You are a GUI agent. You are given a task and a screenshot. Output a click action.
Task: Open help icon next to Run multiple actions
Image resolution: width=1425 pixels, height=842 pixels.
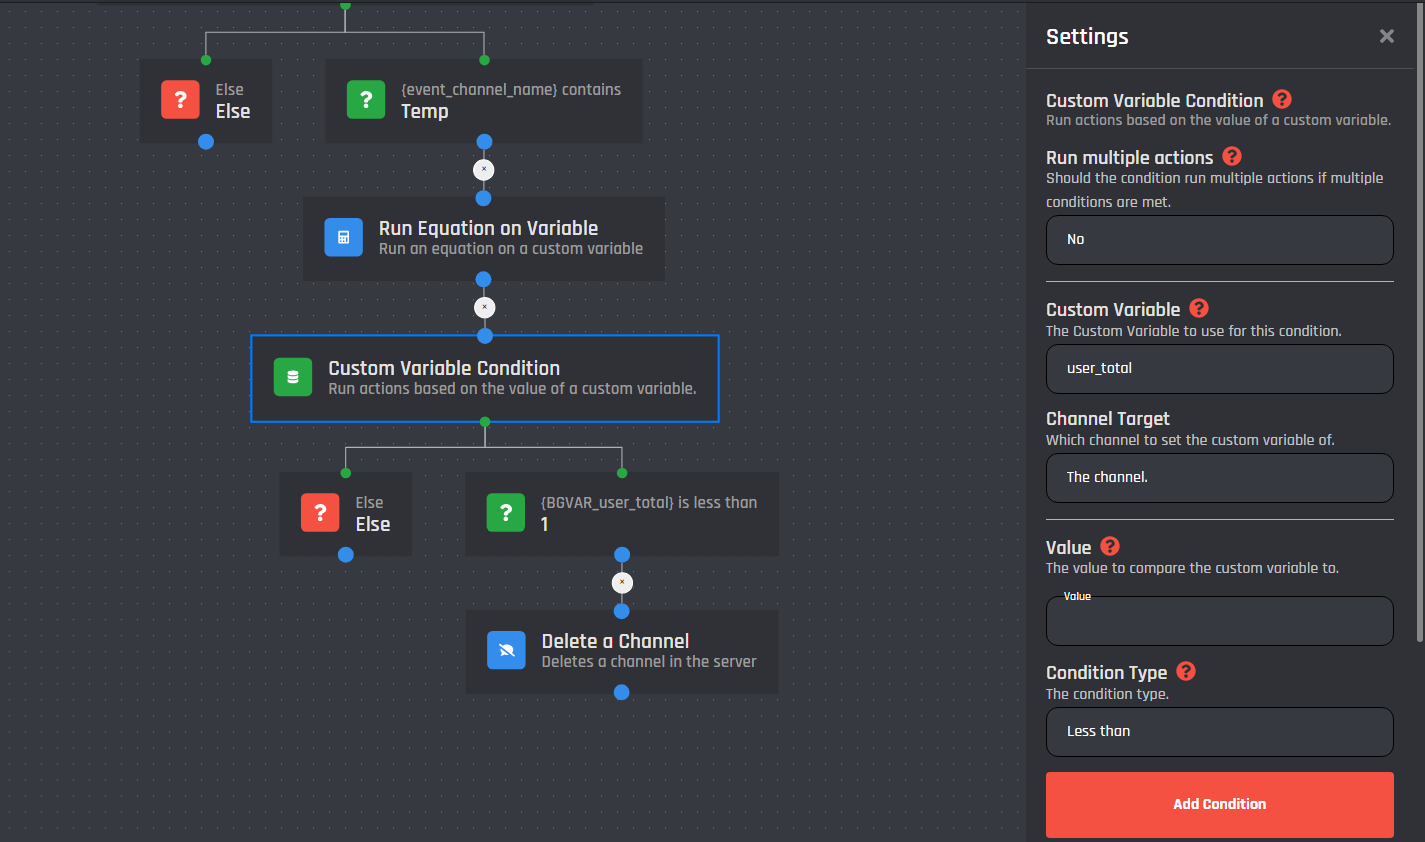(1232, 156)
